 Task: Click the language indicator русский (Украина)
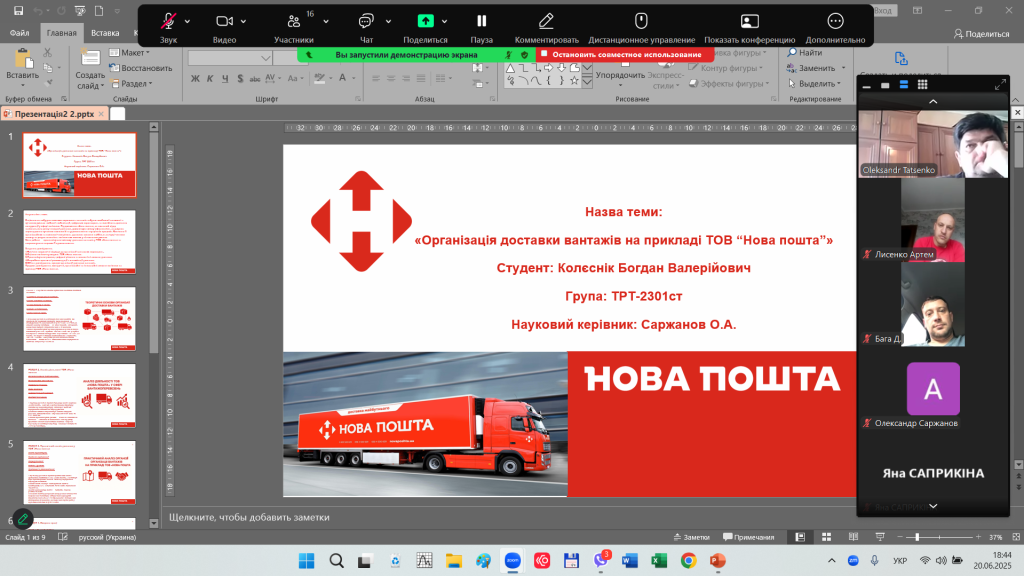tap(107, 537)
